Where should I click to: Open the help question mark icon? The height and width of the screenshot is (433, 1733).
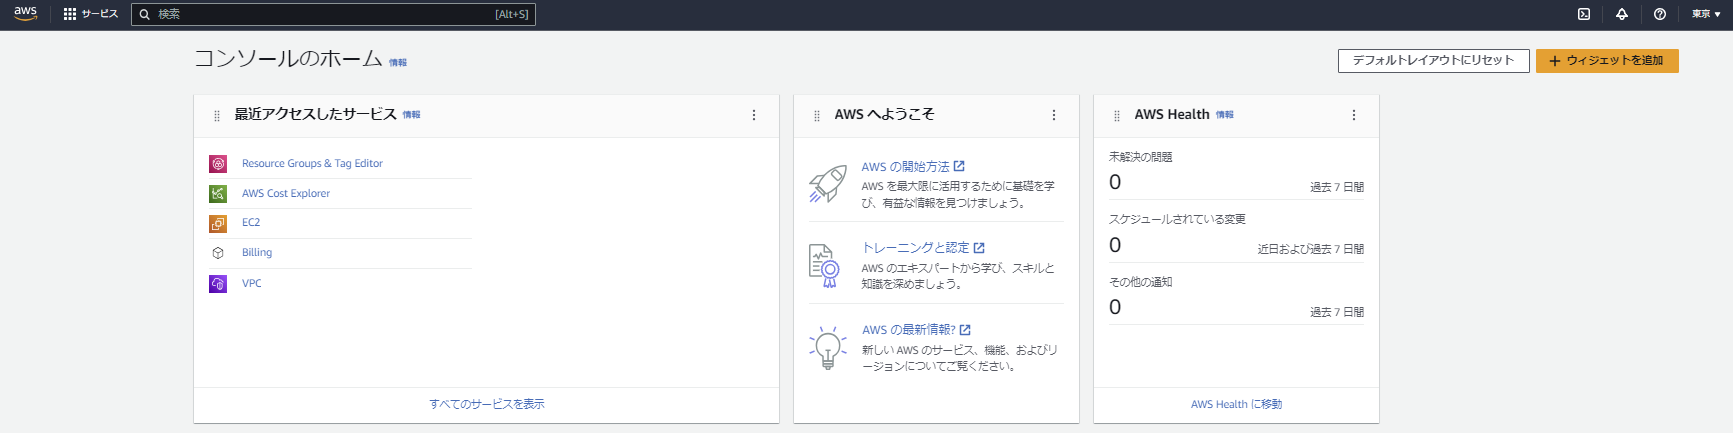[x=1660, y=14]
